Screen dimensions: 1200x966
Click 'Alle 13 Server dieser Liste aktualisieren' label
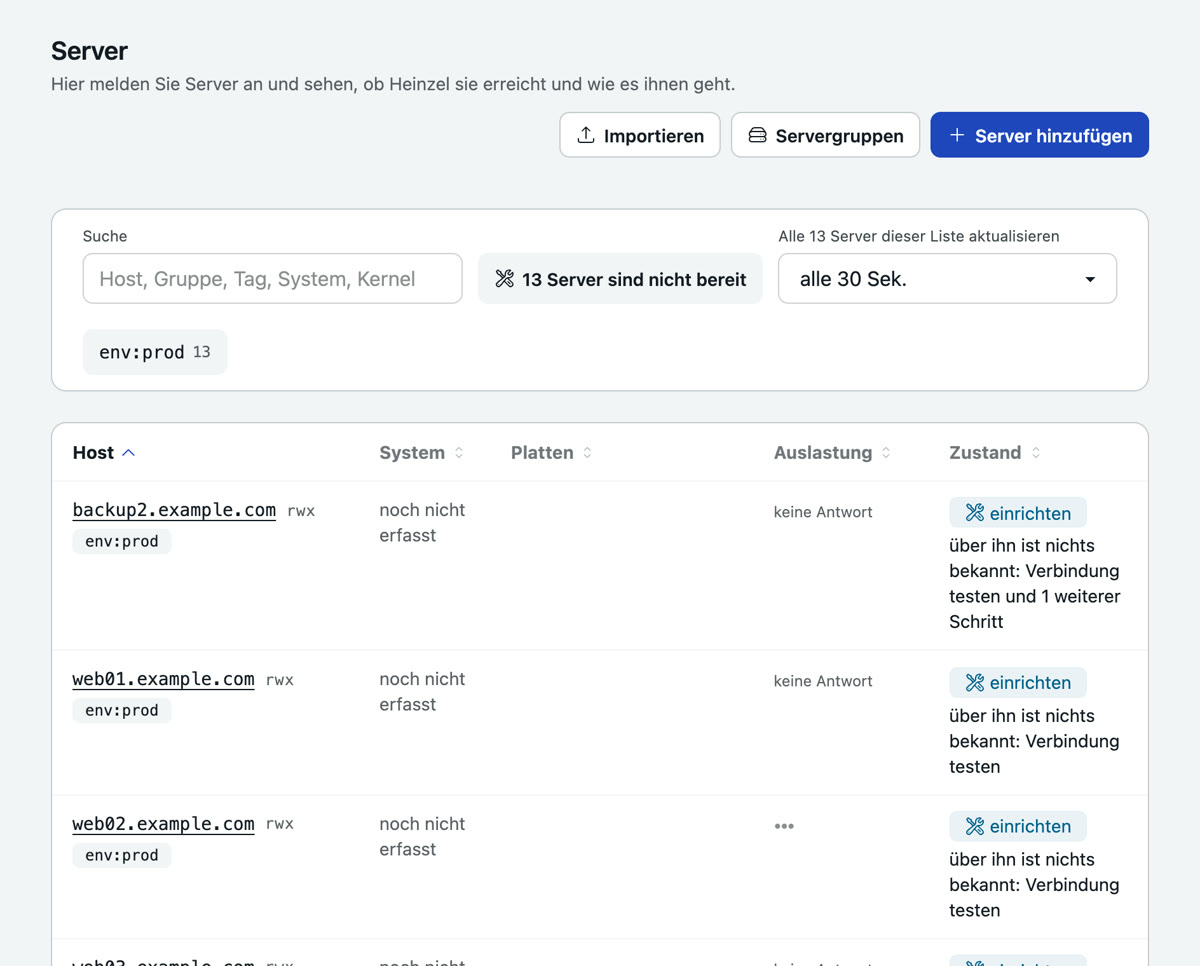[919, 236]
